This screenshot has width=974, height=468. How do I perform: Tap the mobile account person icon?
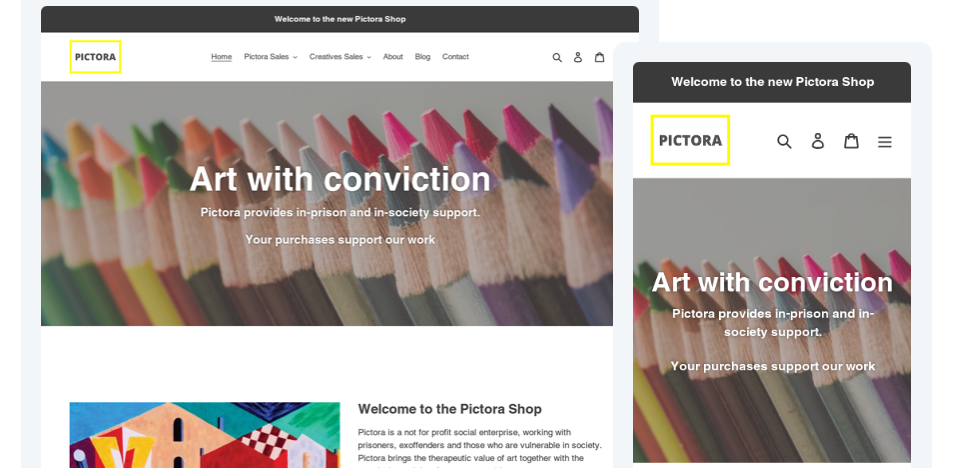pos(818,141)
